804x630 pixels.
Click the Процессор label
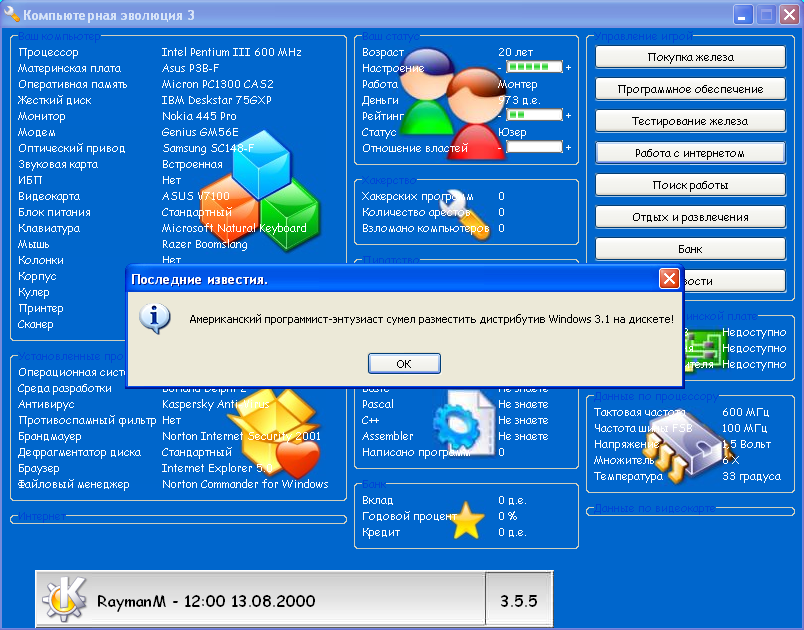coord(48,52)
